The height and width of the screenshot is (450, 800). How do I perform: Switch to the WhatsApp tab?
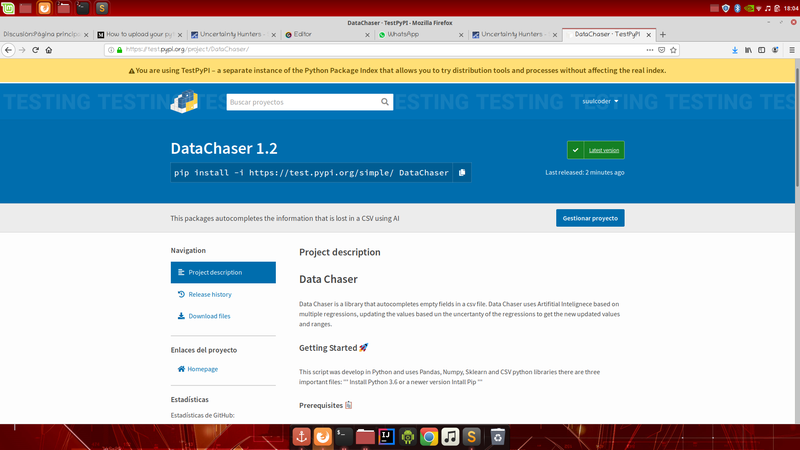tap(417, 34)
